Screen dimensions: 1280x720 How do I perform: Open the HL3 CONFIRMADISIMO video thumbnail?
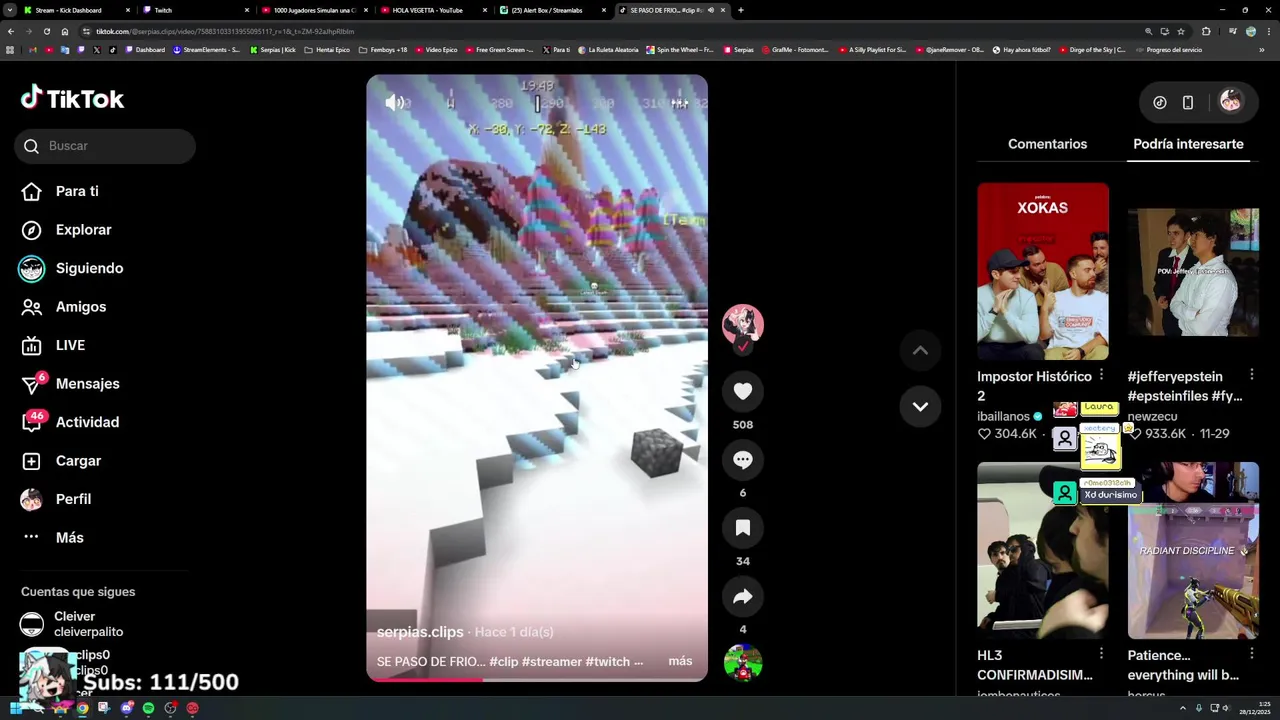(1042, 550)
